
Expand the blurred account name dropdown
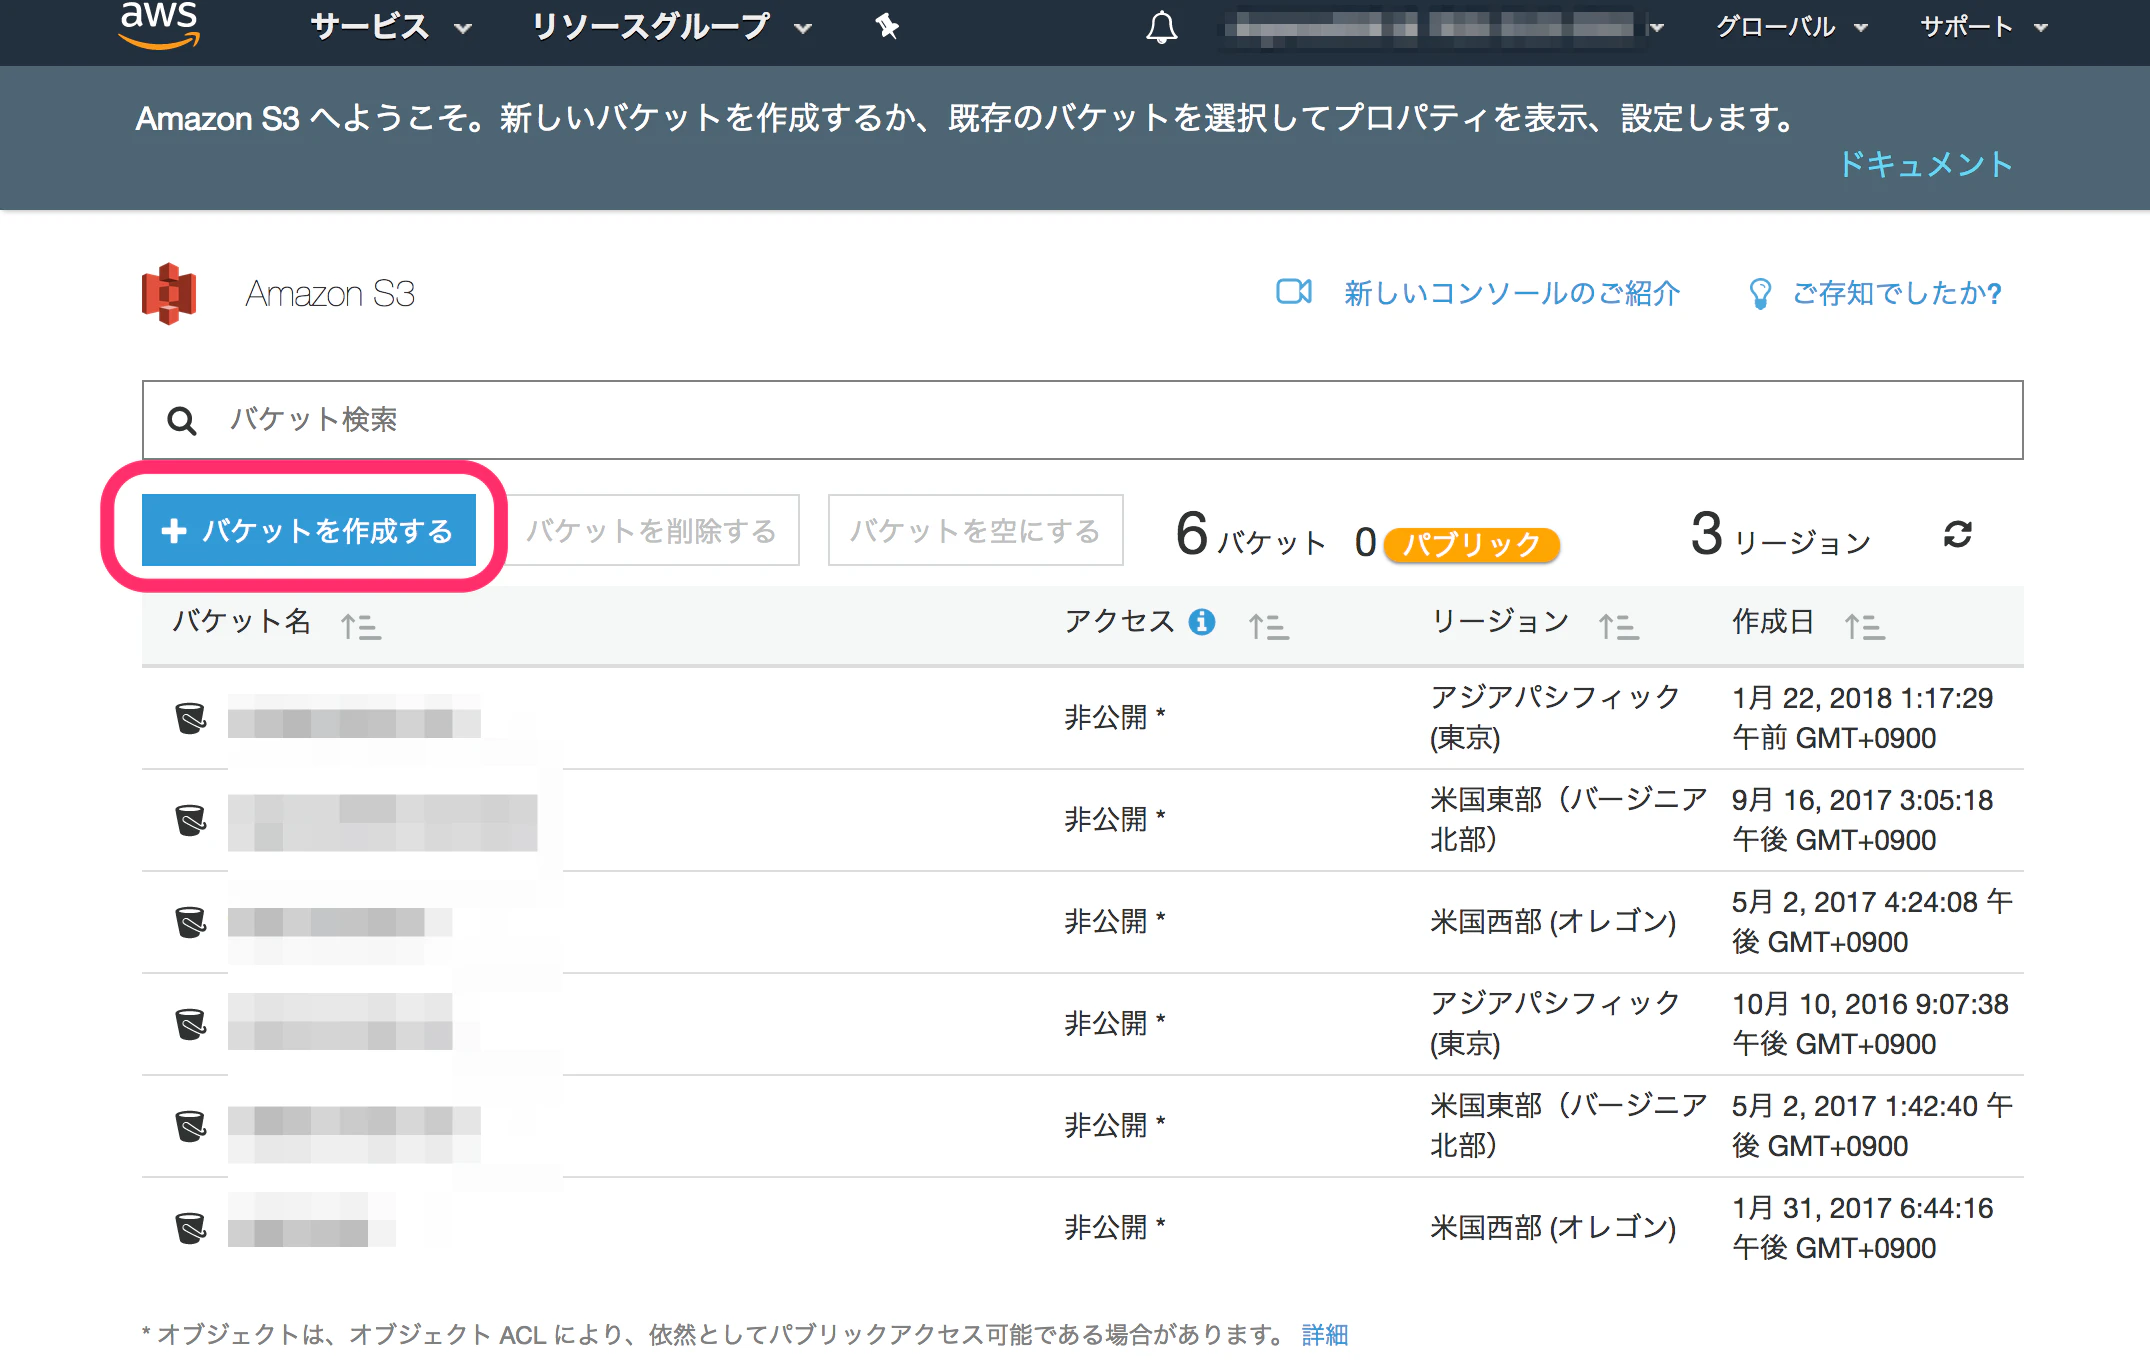tap(1445, 27)
